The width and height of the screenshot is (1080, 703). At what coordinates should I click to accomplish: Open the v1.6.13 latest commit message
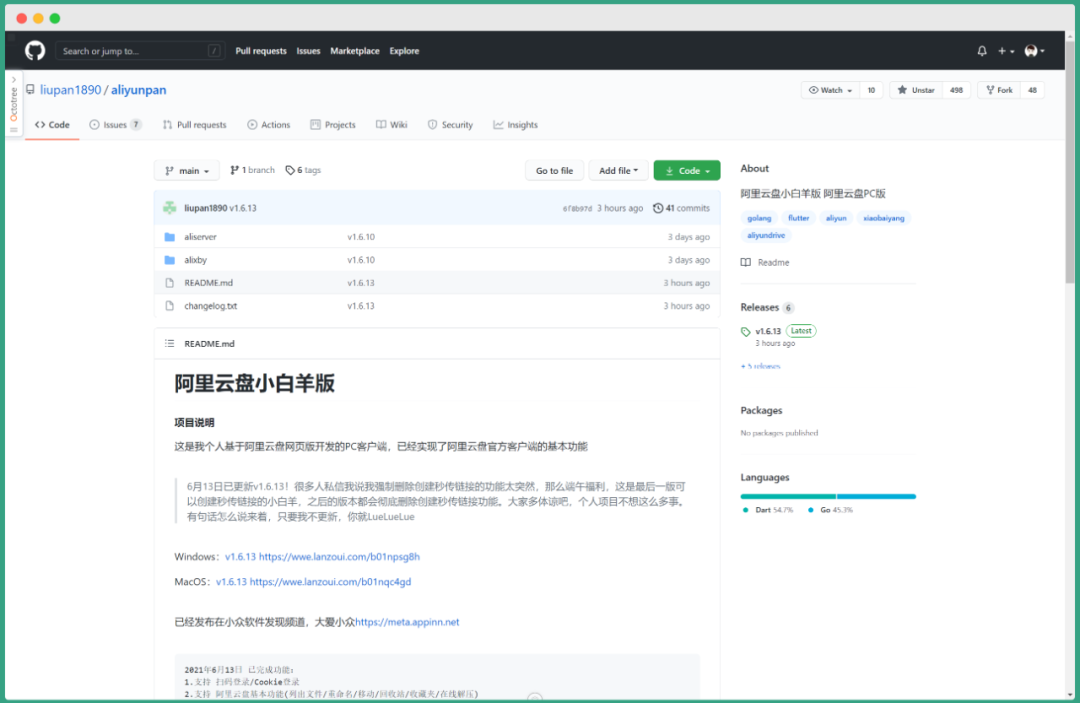pos(242,208)
